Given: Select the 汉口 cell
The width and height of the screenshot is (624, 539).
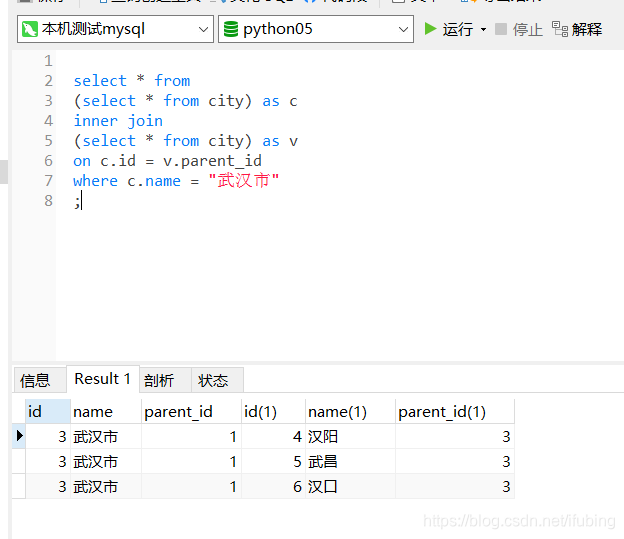Looking at the screenshot, I should point(350,486).
